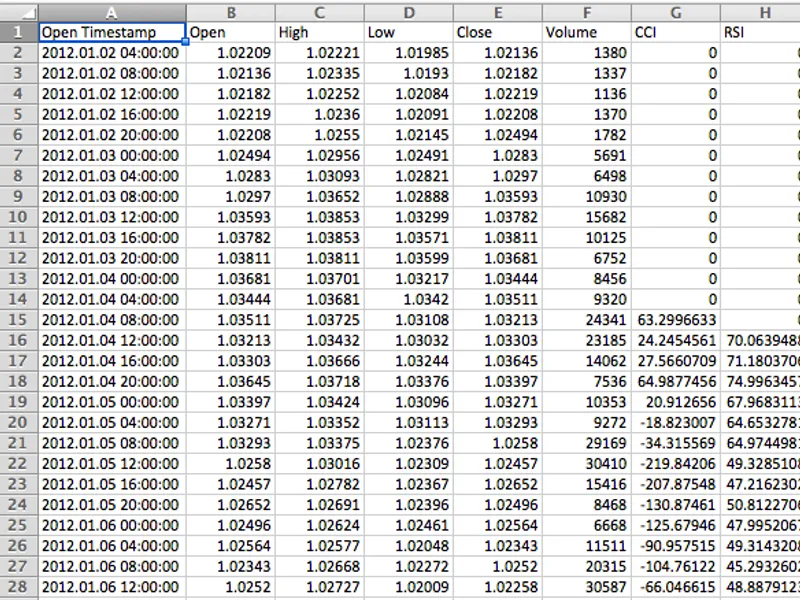Select column E header
This screenshot has height=600, width=800.
(498, 12)
